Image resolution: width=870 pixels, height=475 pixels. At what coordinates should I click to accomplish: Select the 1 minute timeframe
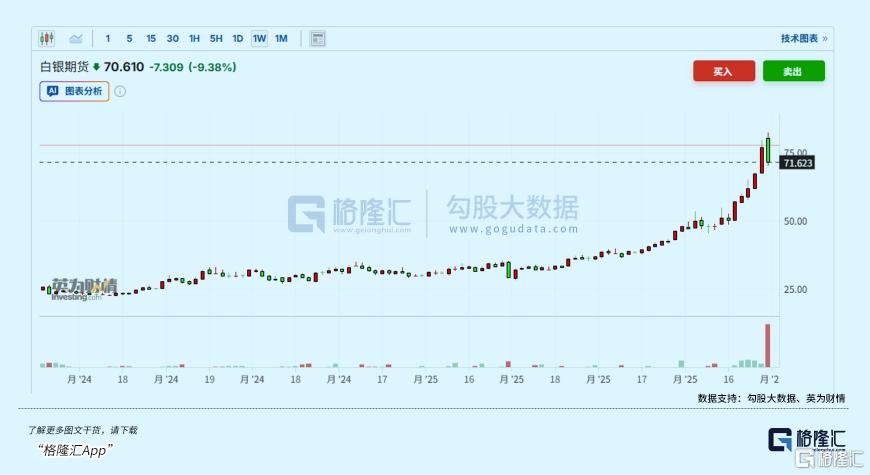108,39
